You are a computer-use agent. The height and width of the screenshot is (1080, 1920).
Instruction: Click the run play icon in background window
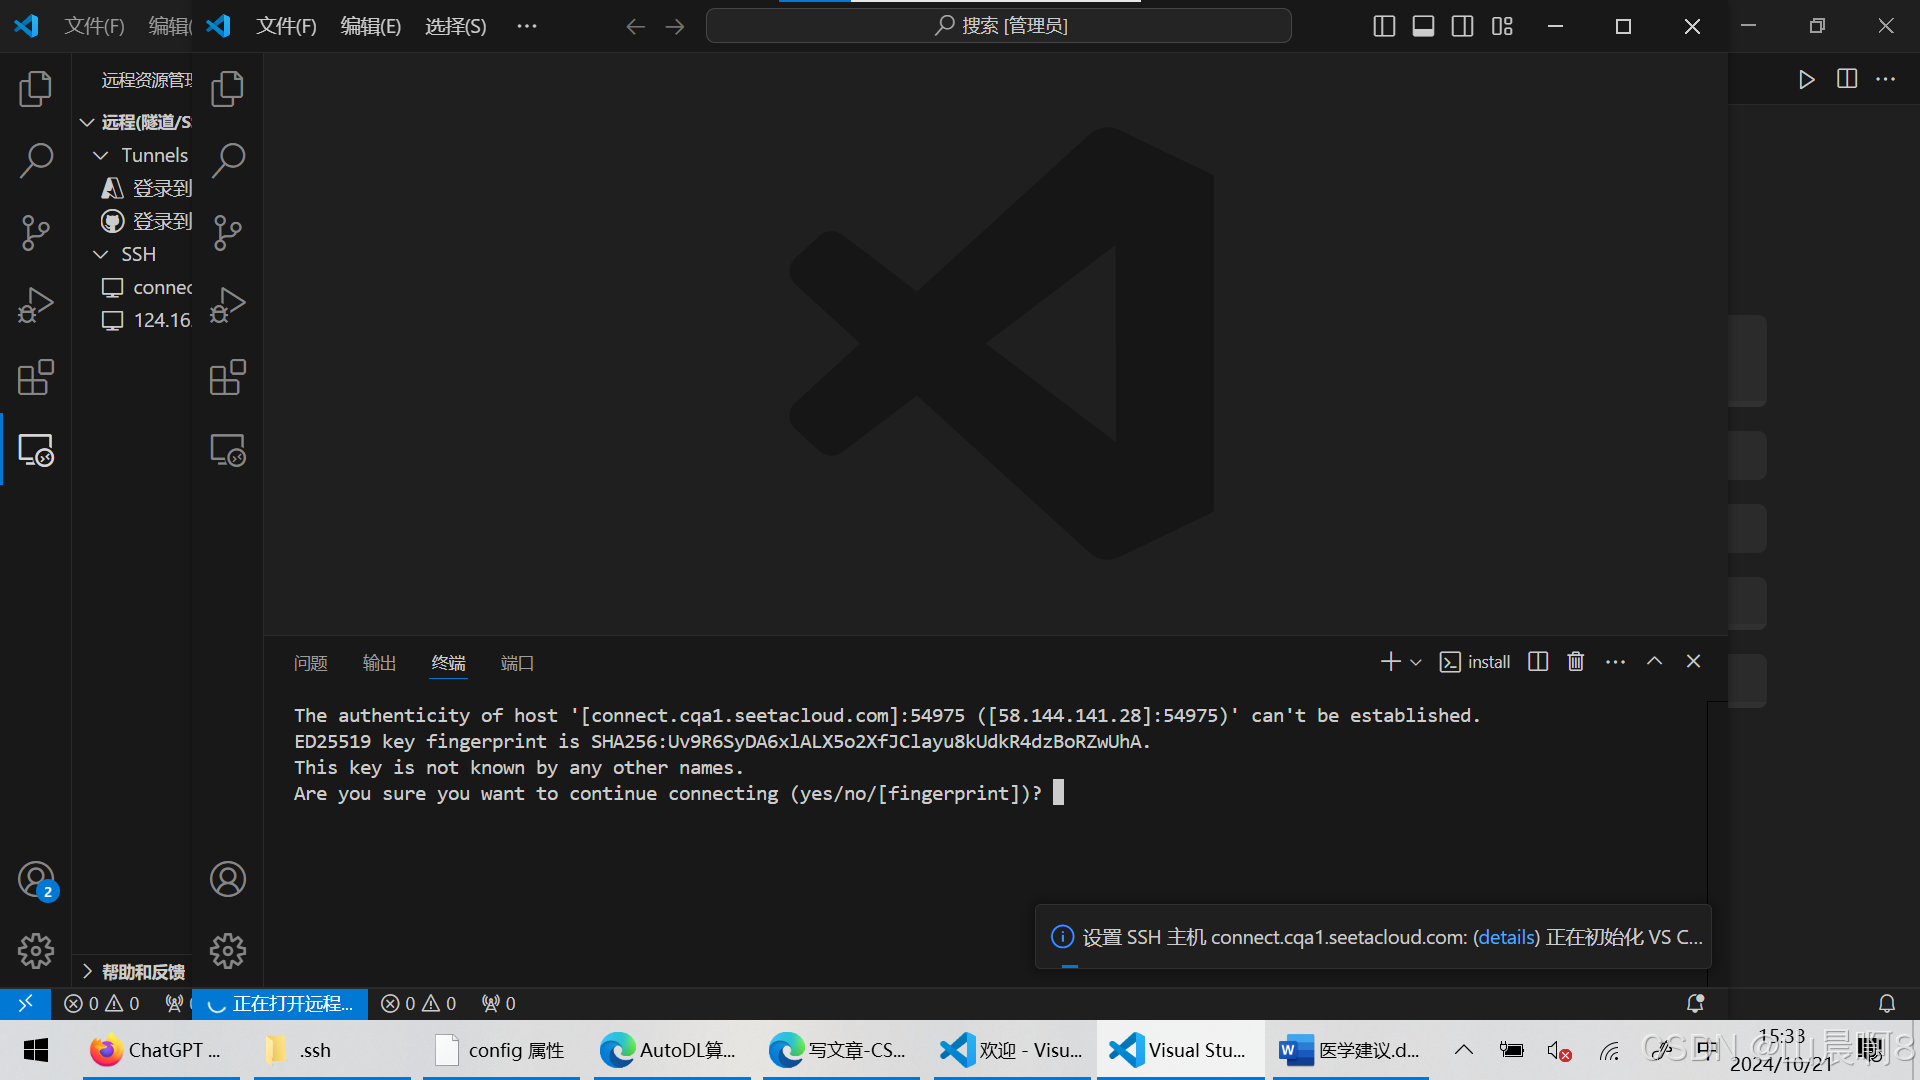1806,79
